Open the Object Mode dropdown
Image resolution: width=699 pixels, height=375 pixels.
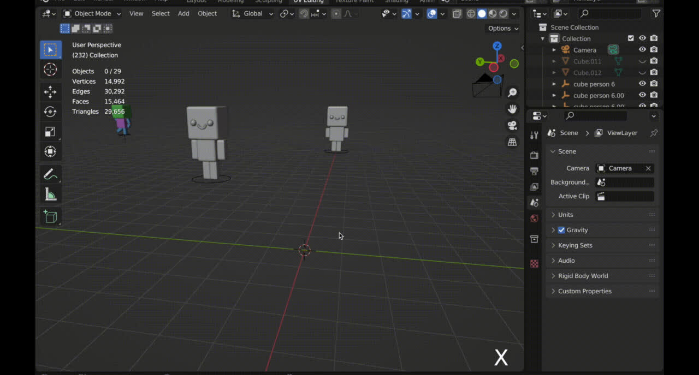click(x=92, y=14)
